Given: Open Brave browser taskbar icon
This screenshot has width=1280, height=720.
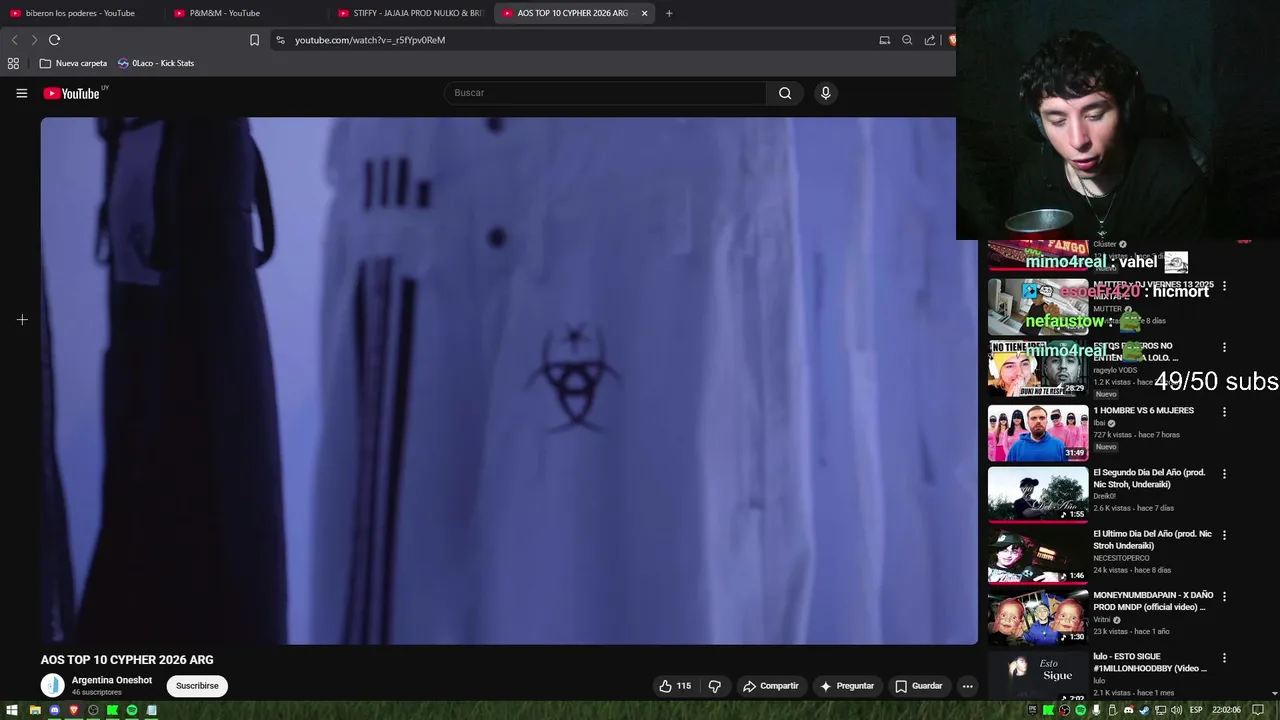Looking at the screenshot, I should pos(74,710).
